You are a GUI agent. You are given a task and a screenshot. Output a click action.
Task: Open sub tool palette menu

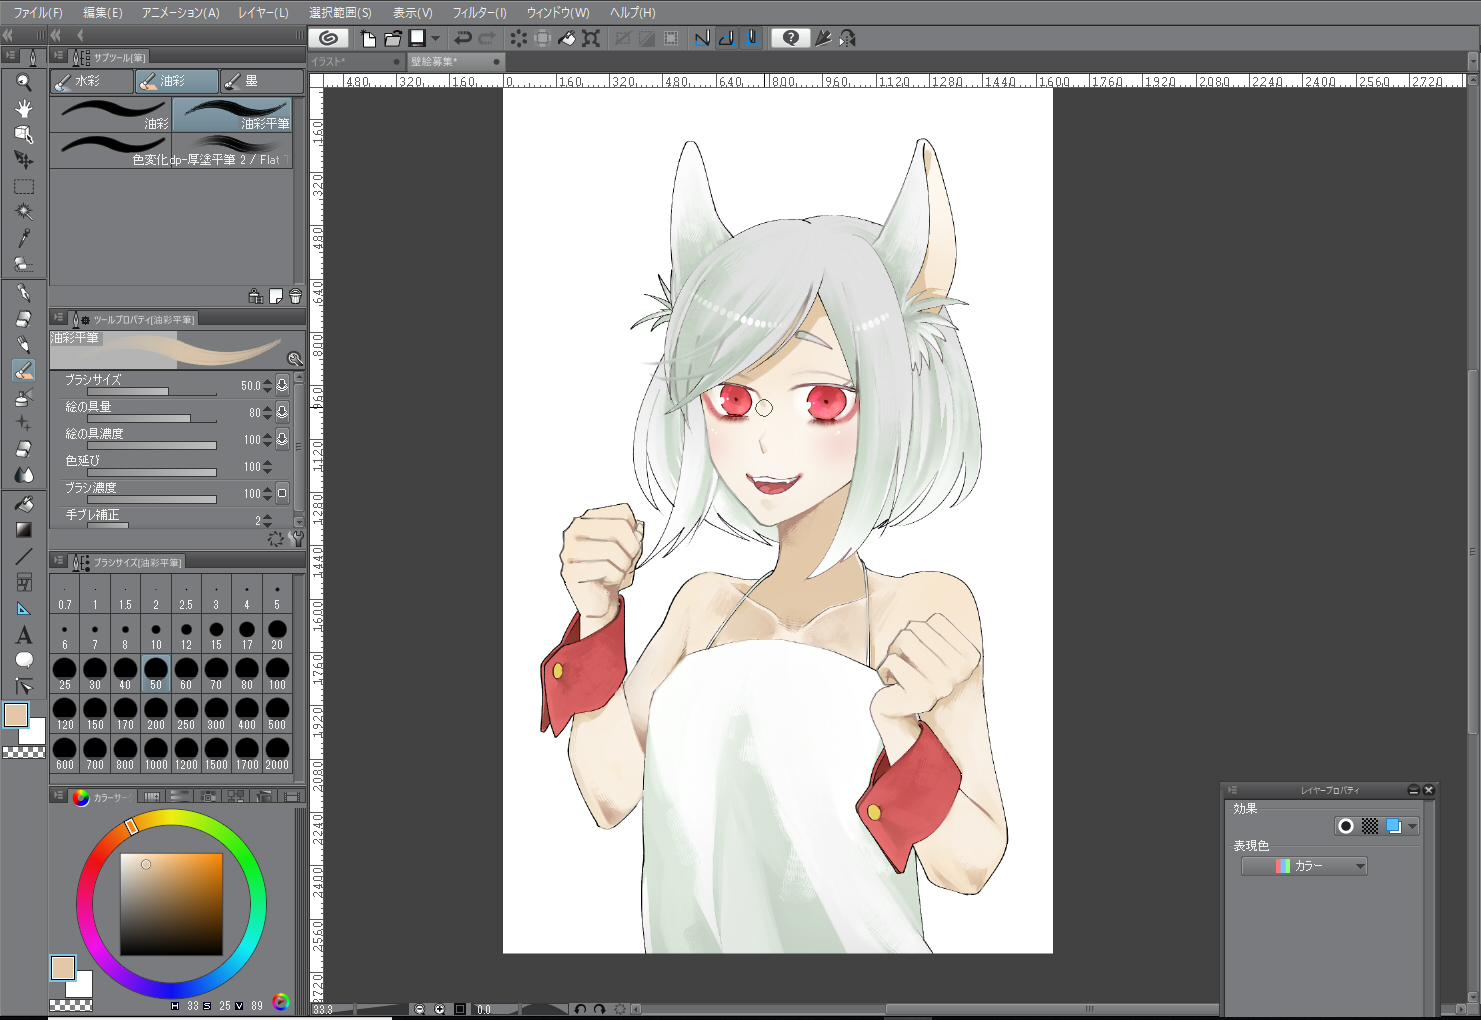tap(59, 56)
